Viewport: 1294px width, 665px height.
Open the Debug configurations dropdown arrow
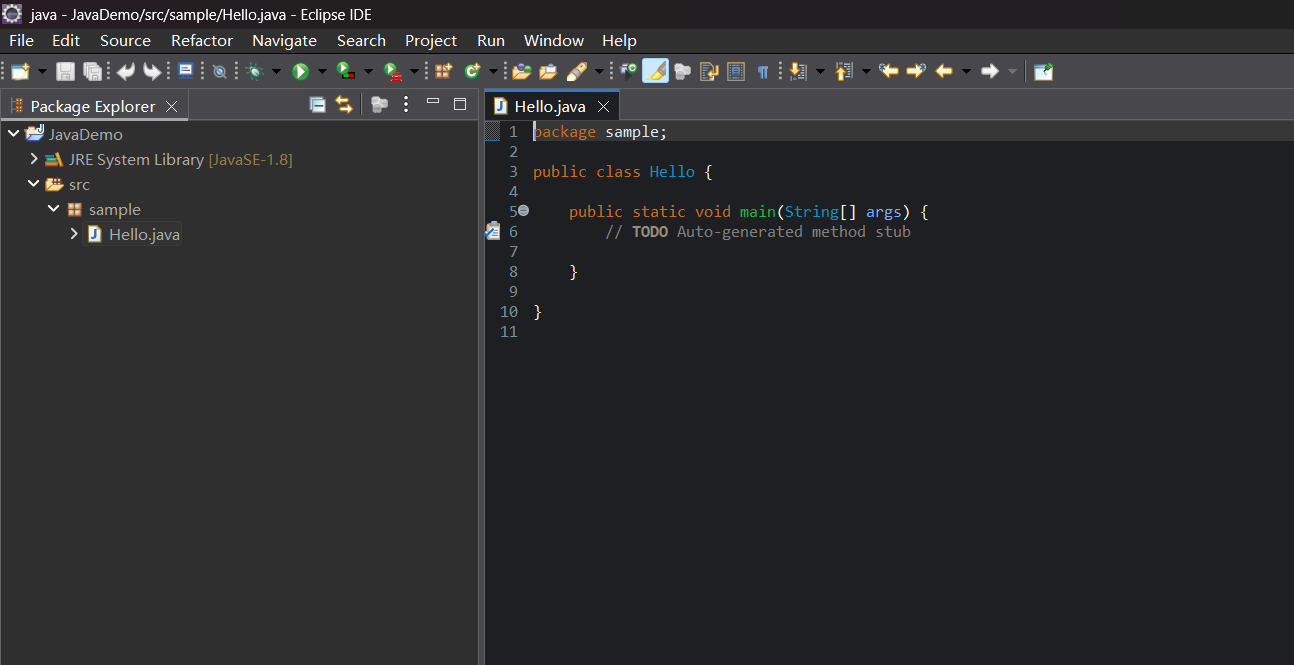[277, 71]
